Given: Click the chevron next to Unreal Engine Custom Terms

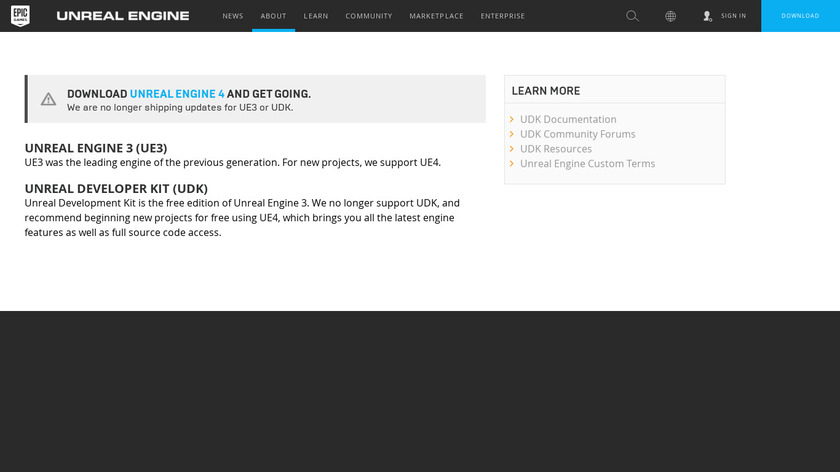Looking at the screenshot, I should tap(512, 163).
